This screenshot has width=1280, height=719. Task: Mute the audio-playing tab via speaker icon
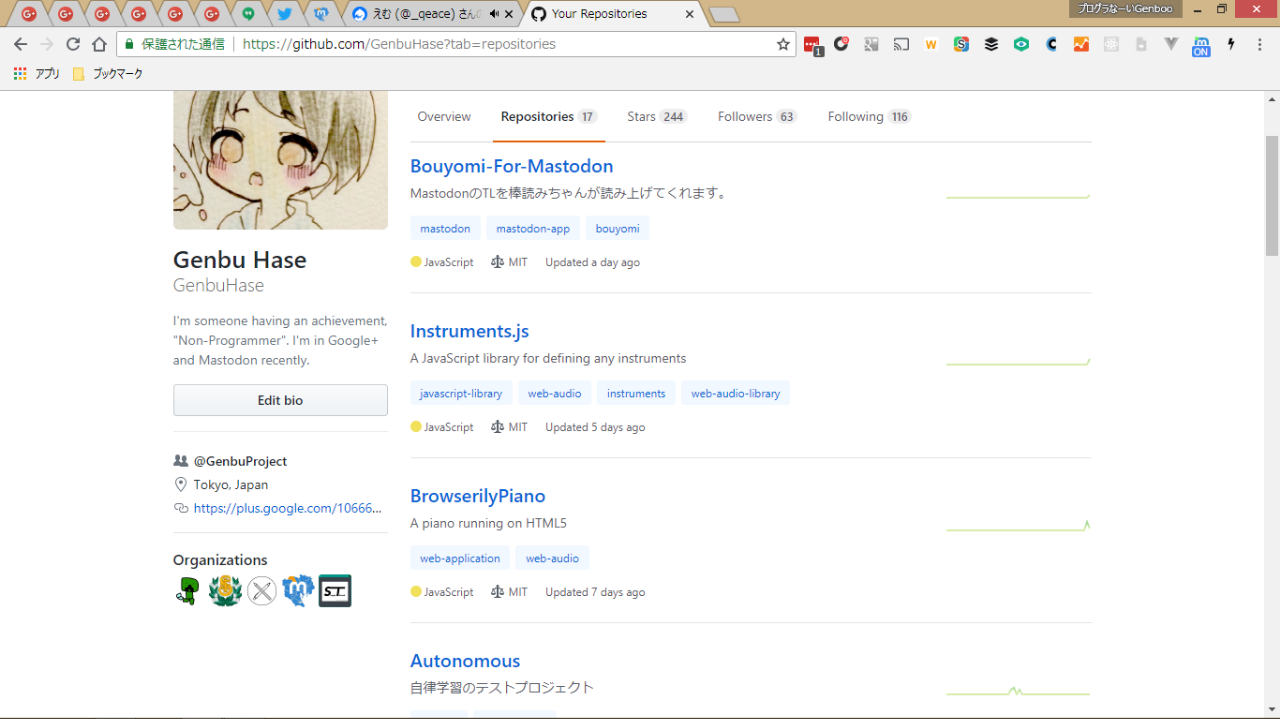(x=494, y=14)
